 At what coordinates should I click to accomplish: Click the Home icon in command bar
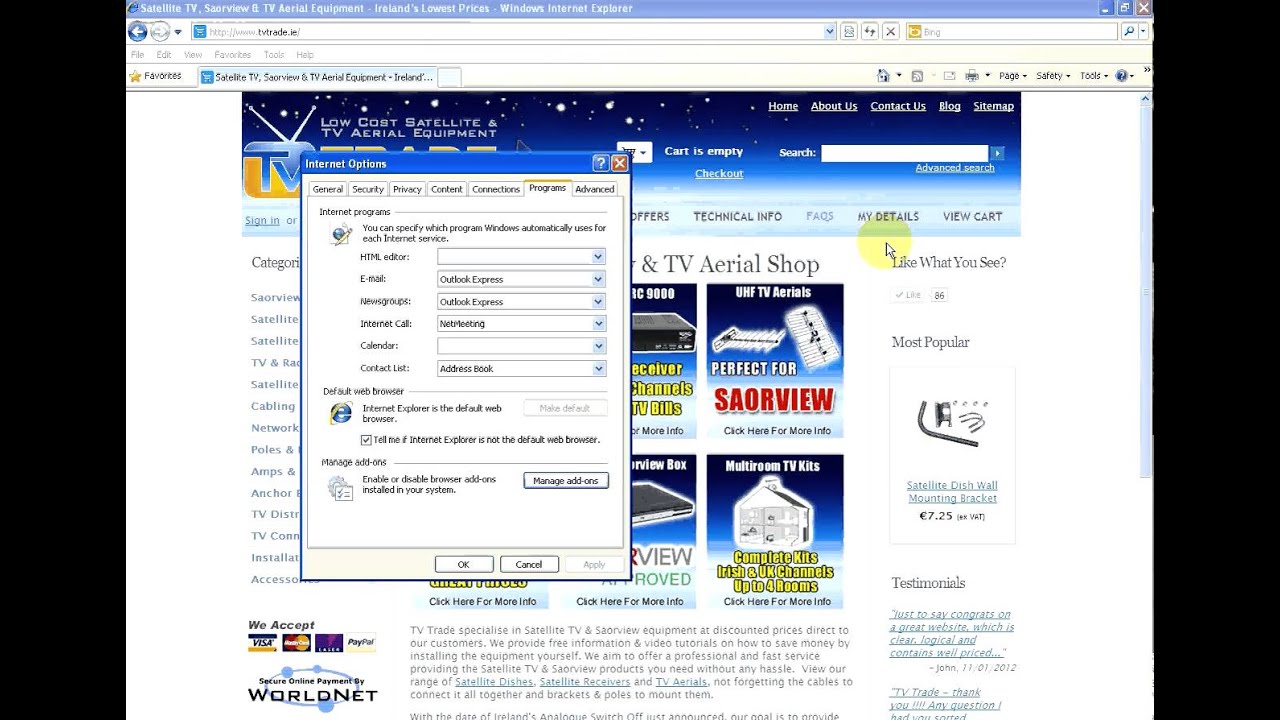click(x=883, y=76)
